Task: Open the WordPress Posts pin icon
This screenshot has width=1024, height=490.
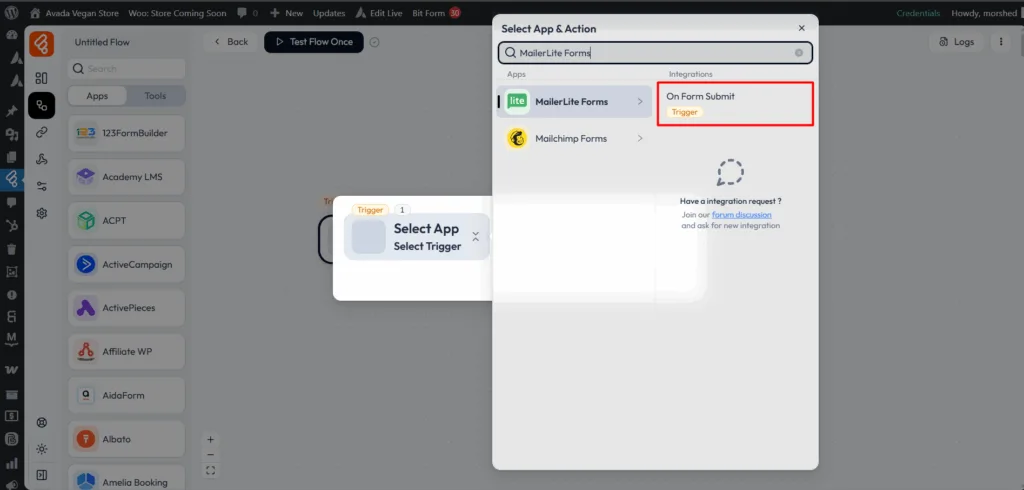Action: (11, 112)
